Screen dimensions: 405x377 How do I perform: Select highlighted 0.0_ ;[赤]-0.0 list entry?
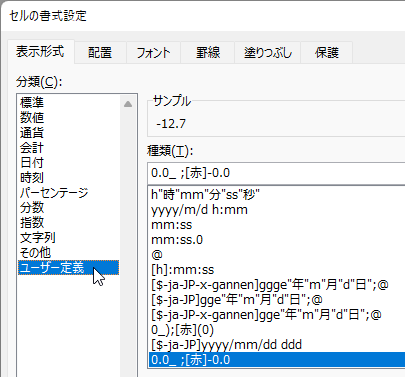277,360
